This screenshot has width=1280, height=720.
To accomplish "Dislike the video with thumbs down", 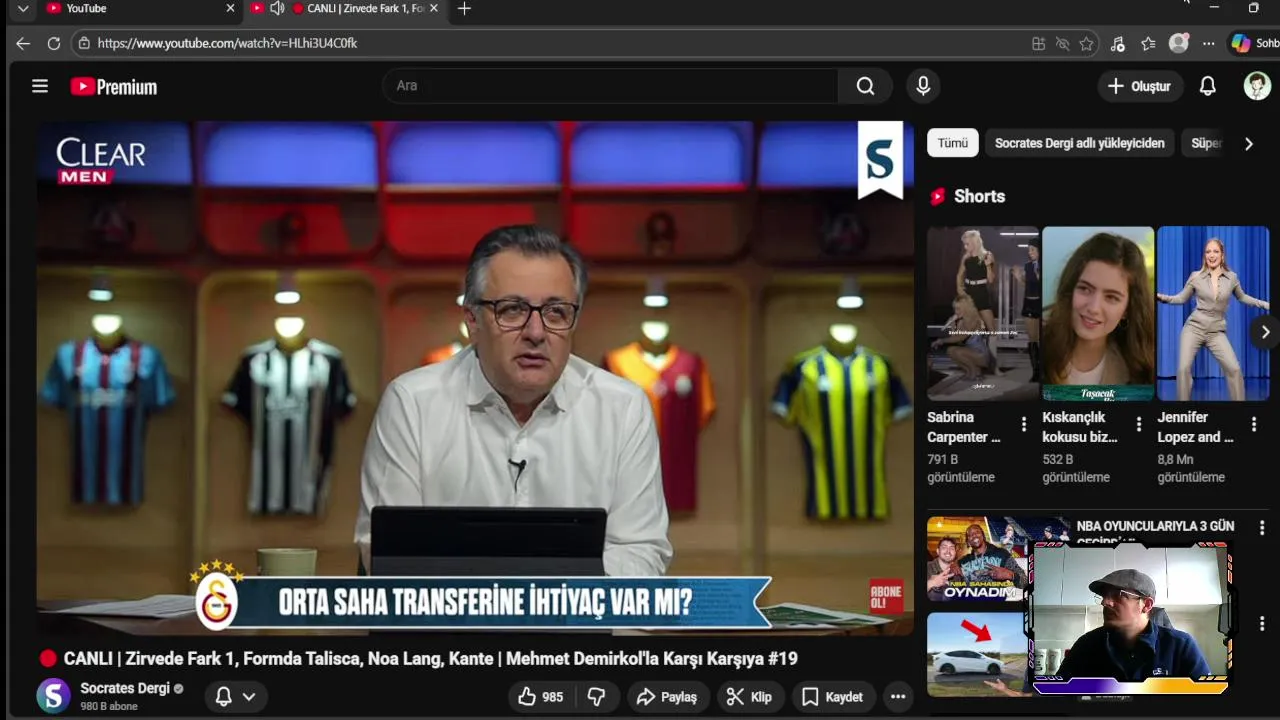I will coord(596,697).
